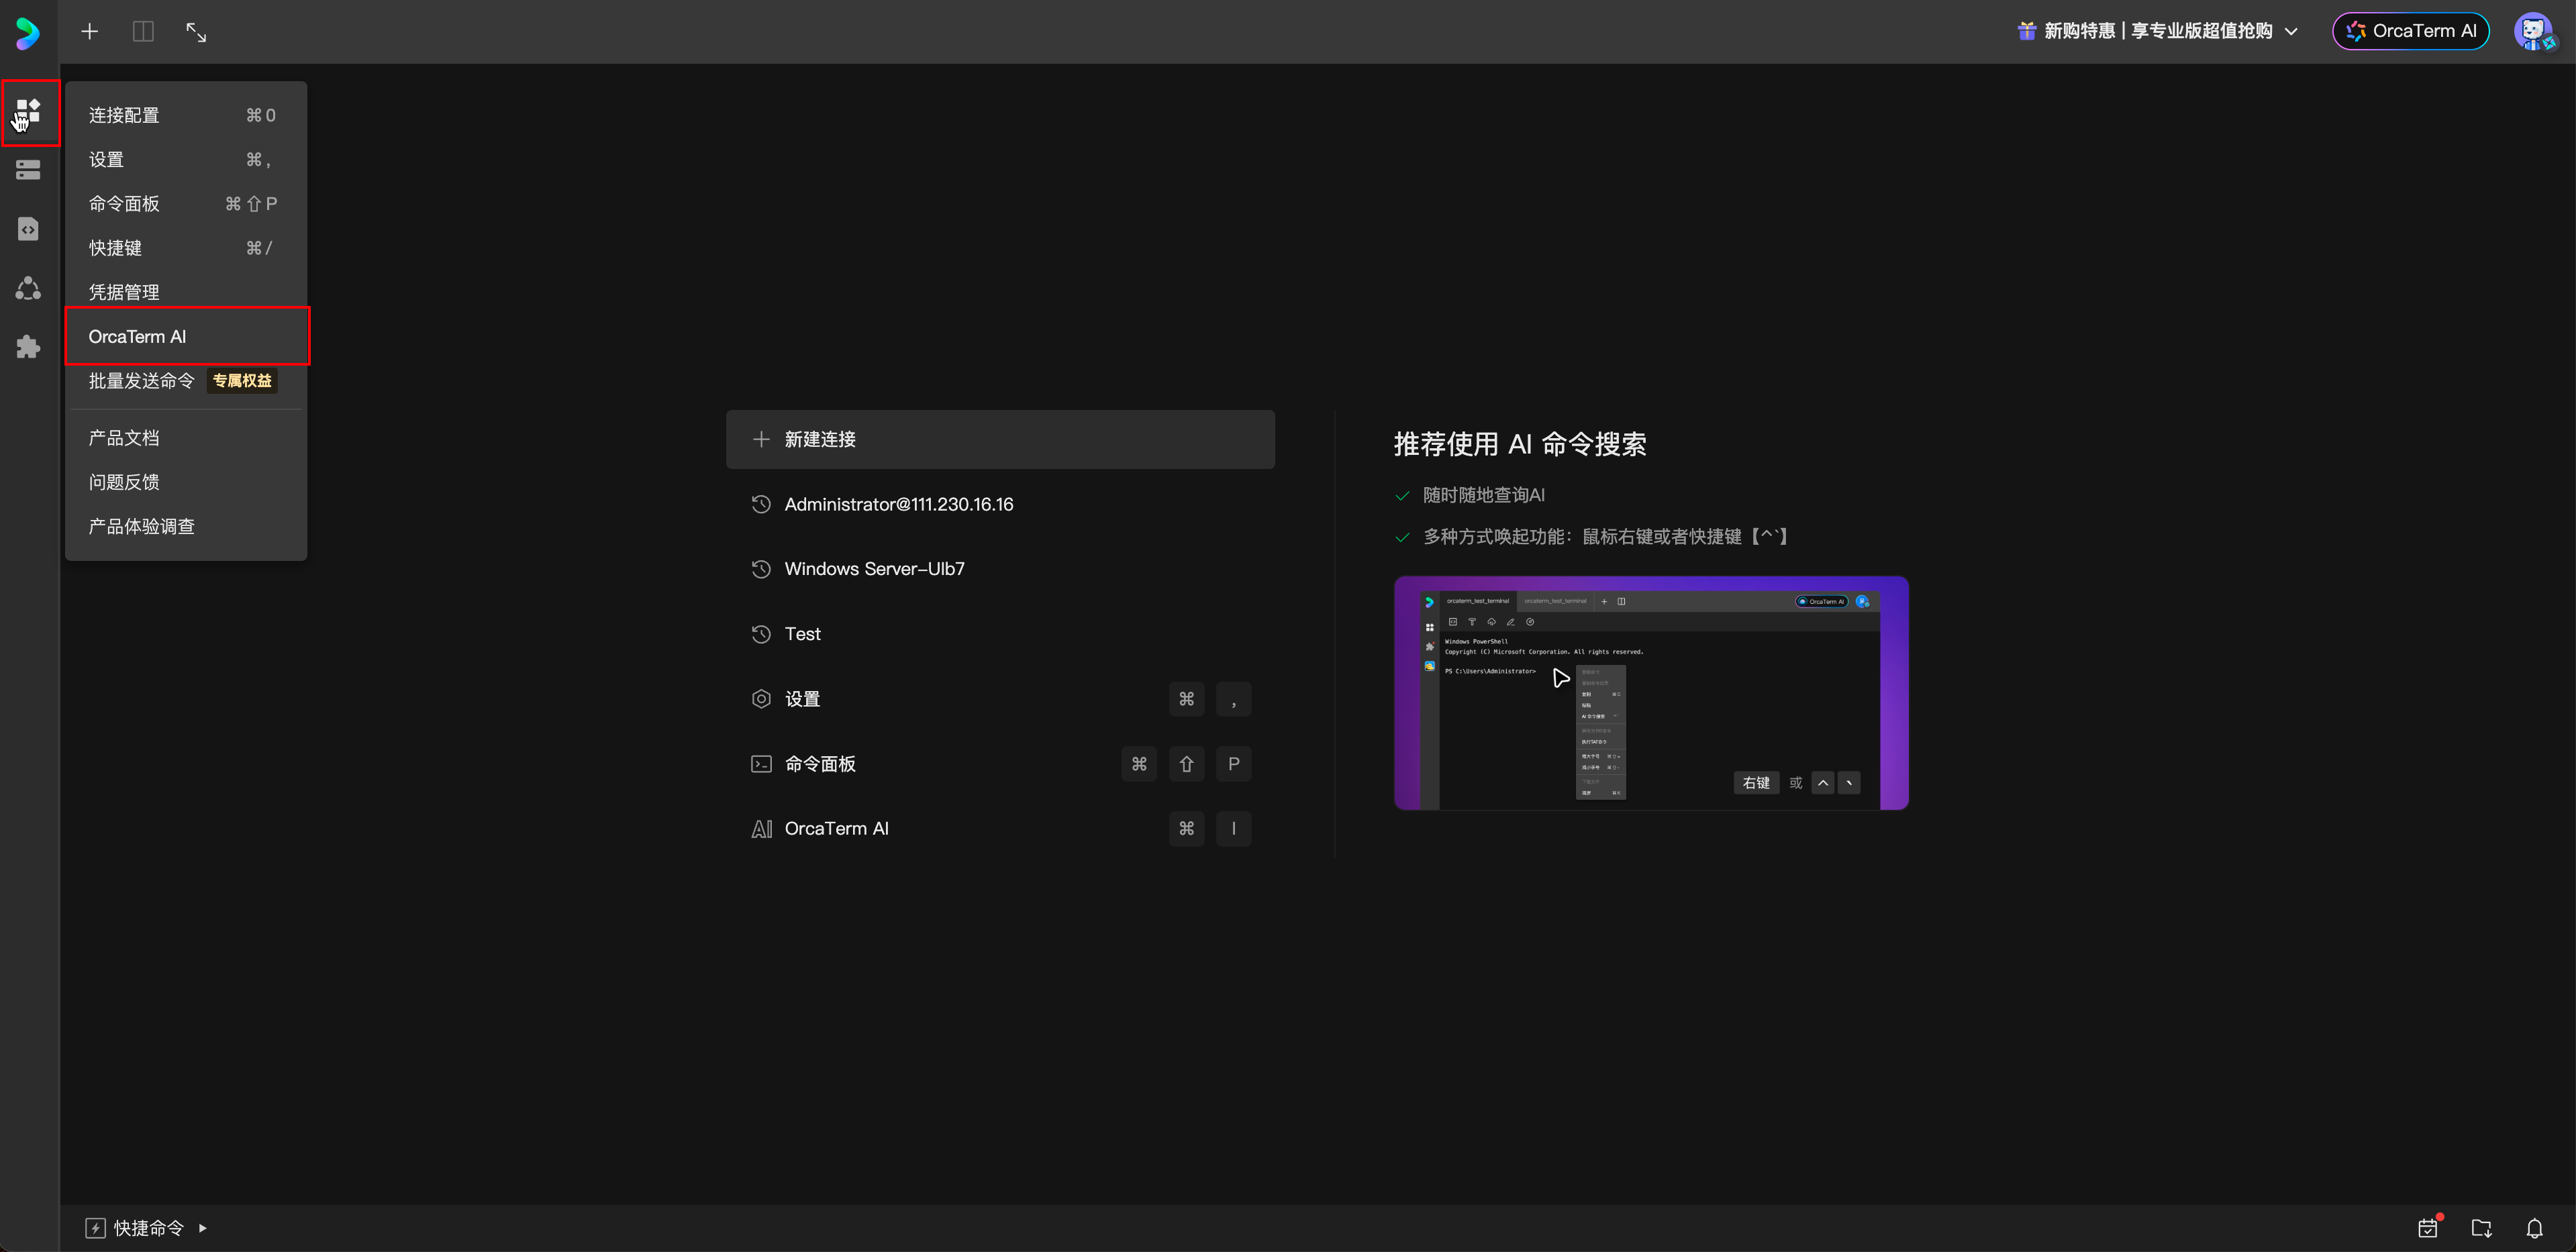Open recent connection Windows Server-Ulb7
The height and width of the screenshot is (1252, 2576).
(874, 569)
